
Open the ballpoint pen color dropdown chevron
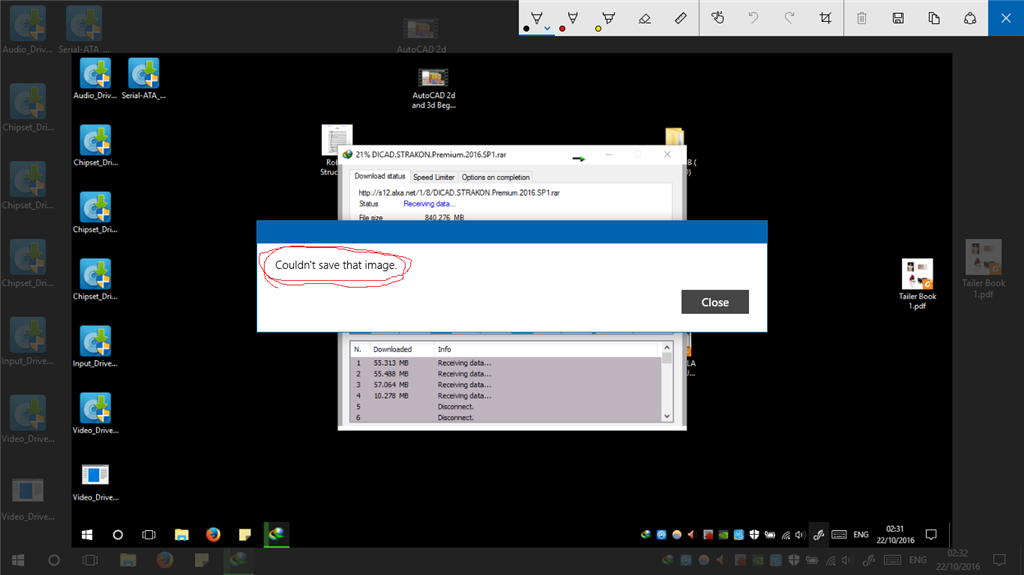(547, 29)
